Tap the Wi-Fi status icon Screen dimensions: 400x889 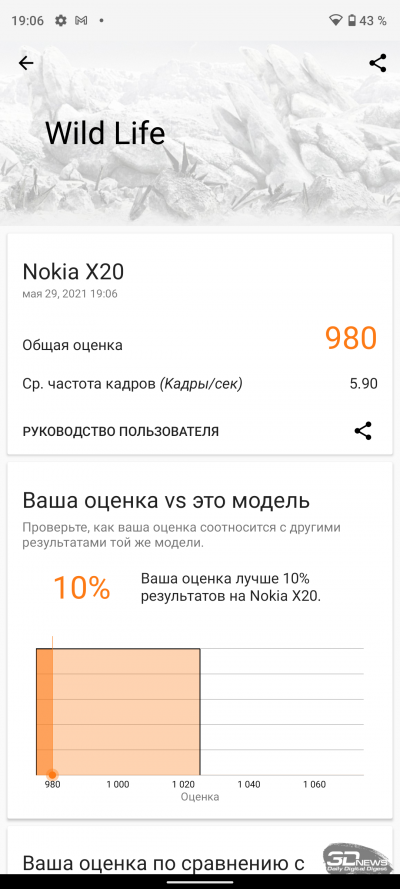click(335, 20)
